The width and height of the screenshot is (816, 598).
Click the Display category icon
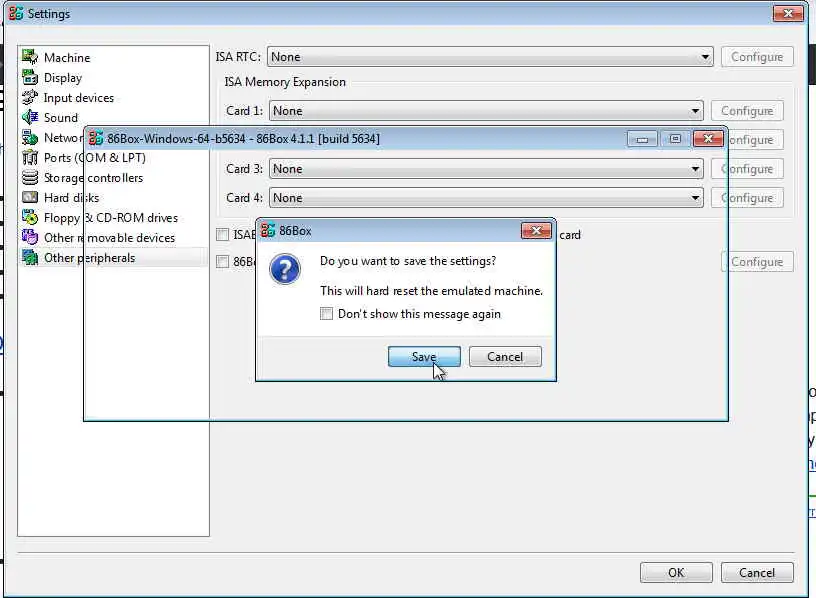(x=30, y=77)
